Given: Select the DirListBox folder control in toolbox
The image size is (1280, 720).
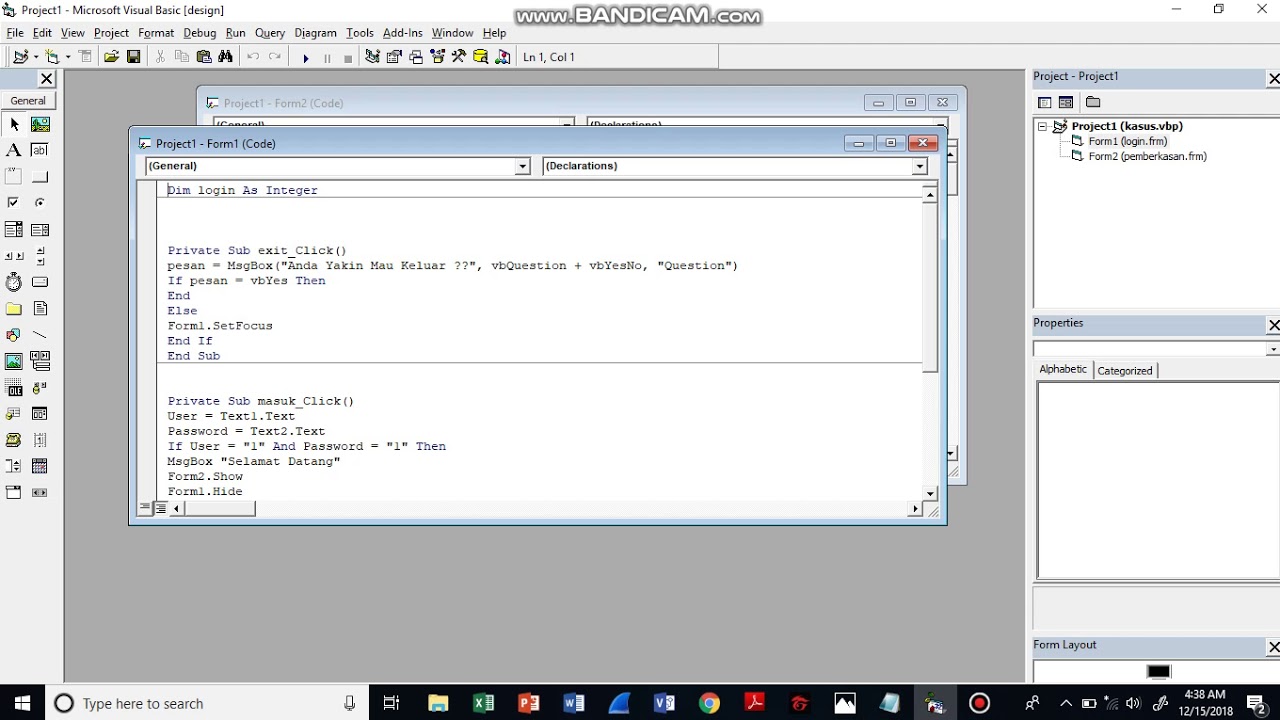Looking at the screenshot, I should point(14,309).
